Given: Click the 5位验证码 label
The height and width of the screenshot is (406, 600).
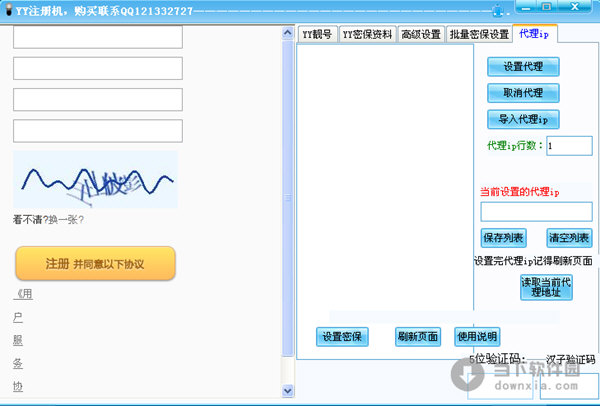Looking at the screenshot, I should click(497, 360).
